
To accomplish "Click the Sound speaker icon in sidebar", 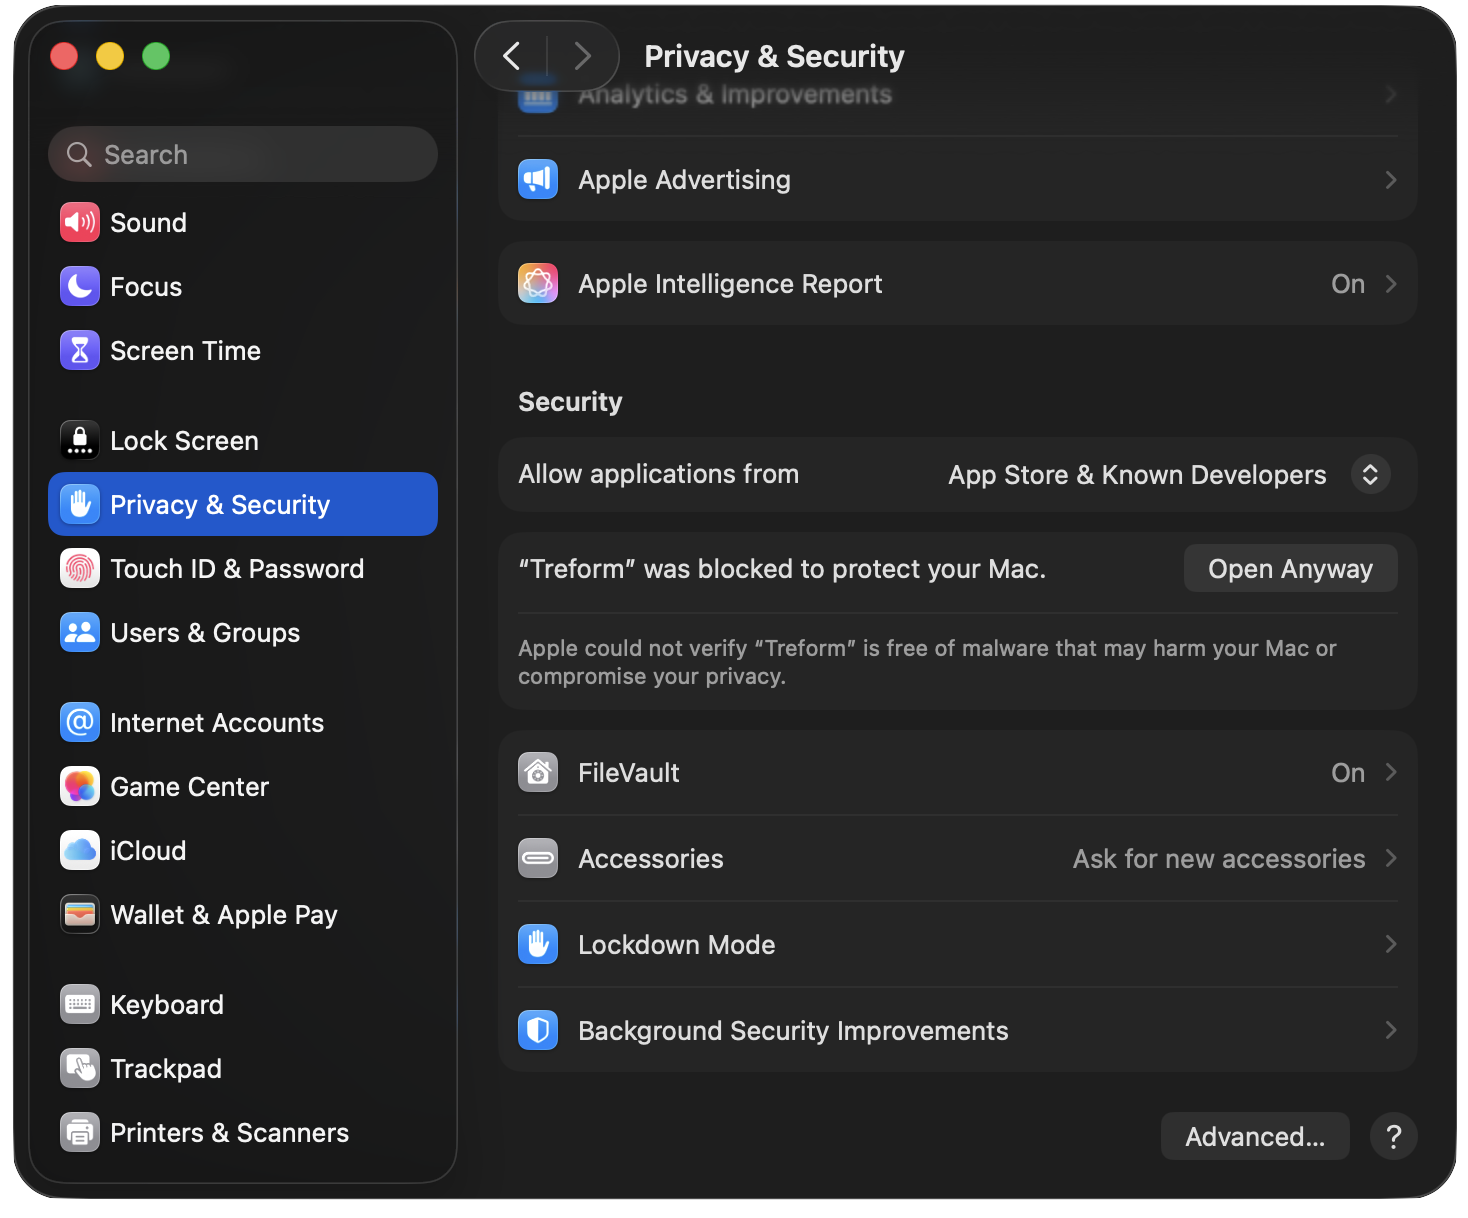I will pyautogui.click(x=80, y=222).
